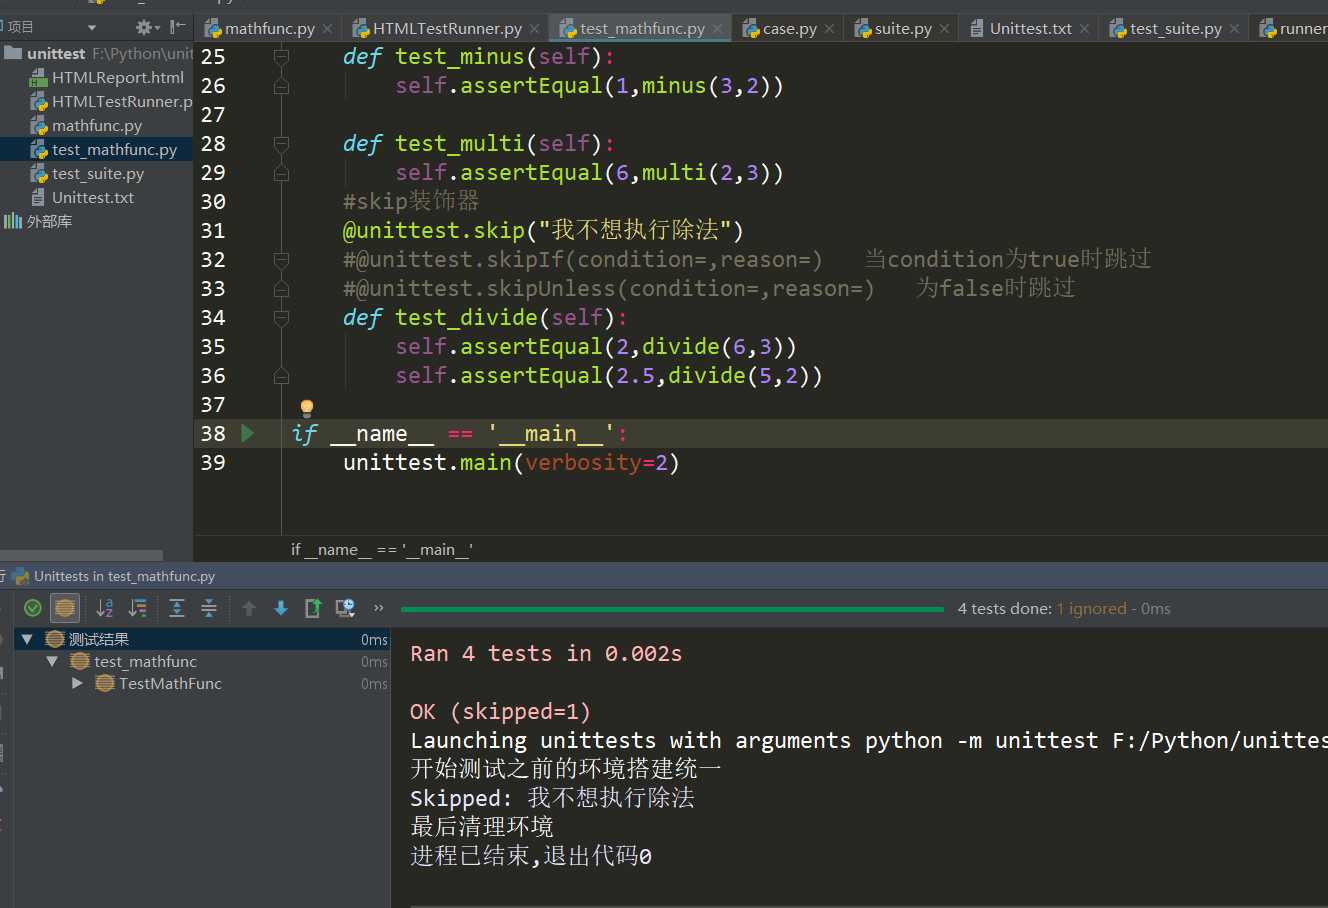Close the case.py tab
The height and width of the screenshot is (908, 1328).
click(829, 29)
